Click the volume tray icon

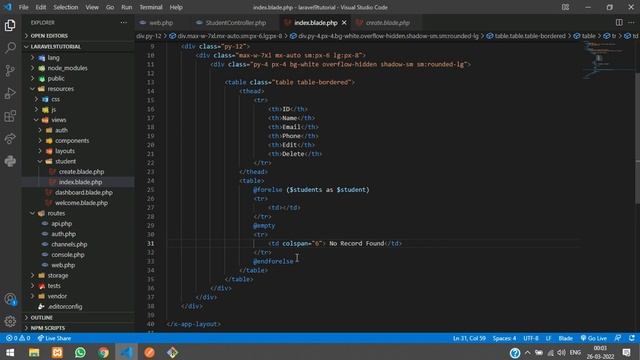coord(562,353)
